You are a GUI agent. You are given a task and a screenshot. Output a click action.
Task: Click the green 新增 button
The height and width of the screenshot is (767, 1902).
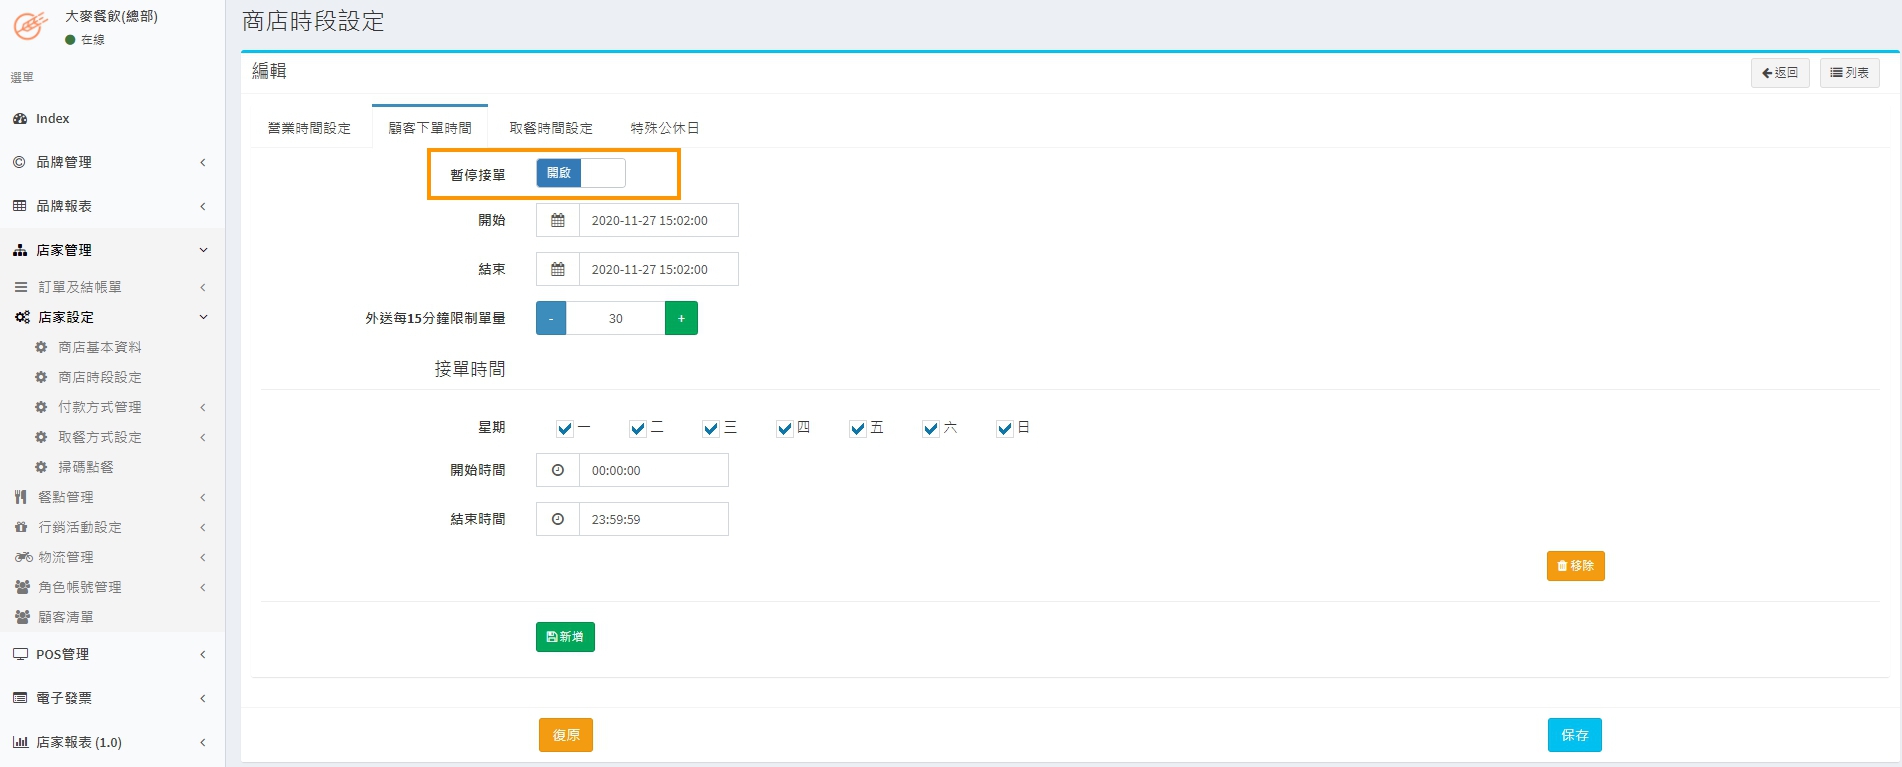565,637
